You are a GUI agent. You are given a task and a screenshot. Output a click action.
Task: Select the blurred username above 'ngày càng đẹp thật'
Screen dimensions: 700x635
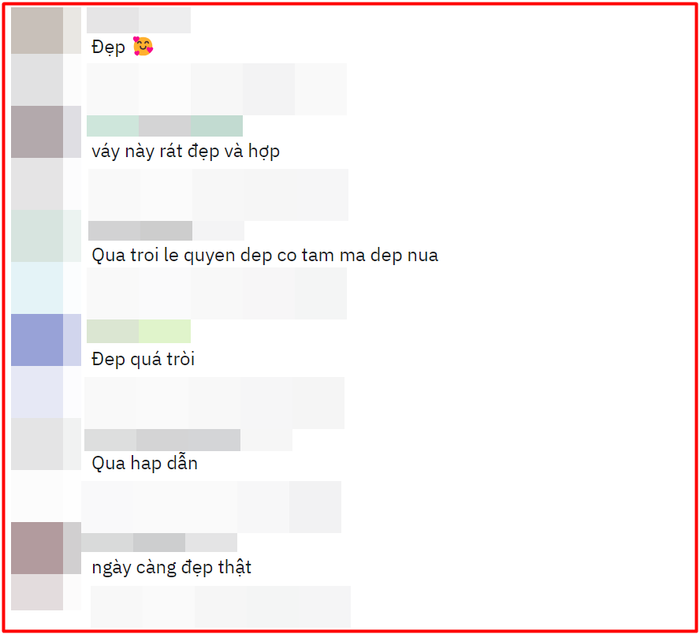pyautogui.click(x=159, y=543)
